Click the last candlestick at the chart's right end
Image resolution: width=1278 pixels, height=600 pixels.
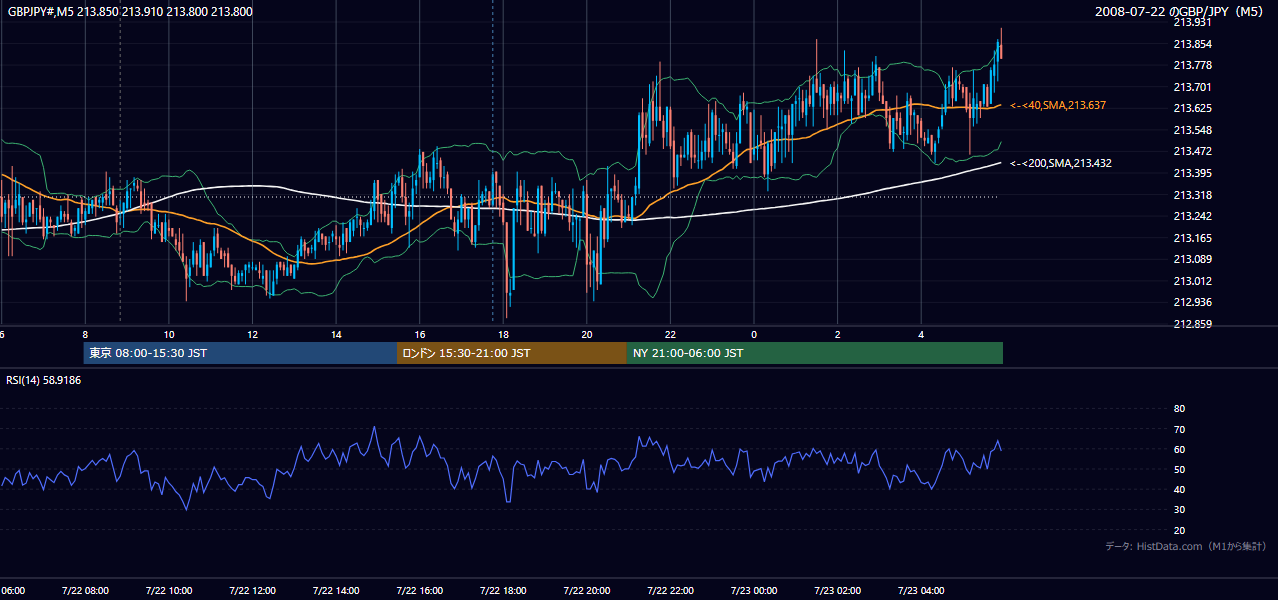[1001, 45]
